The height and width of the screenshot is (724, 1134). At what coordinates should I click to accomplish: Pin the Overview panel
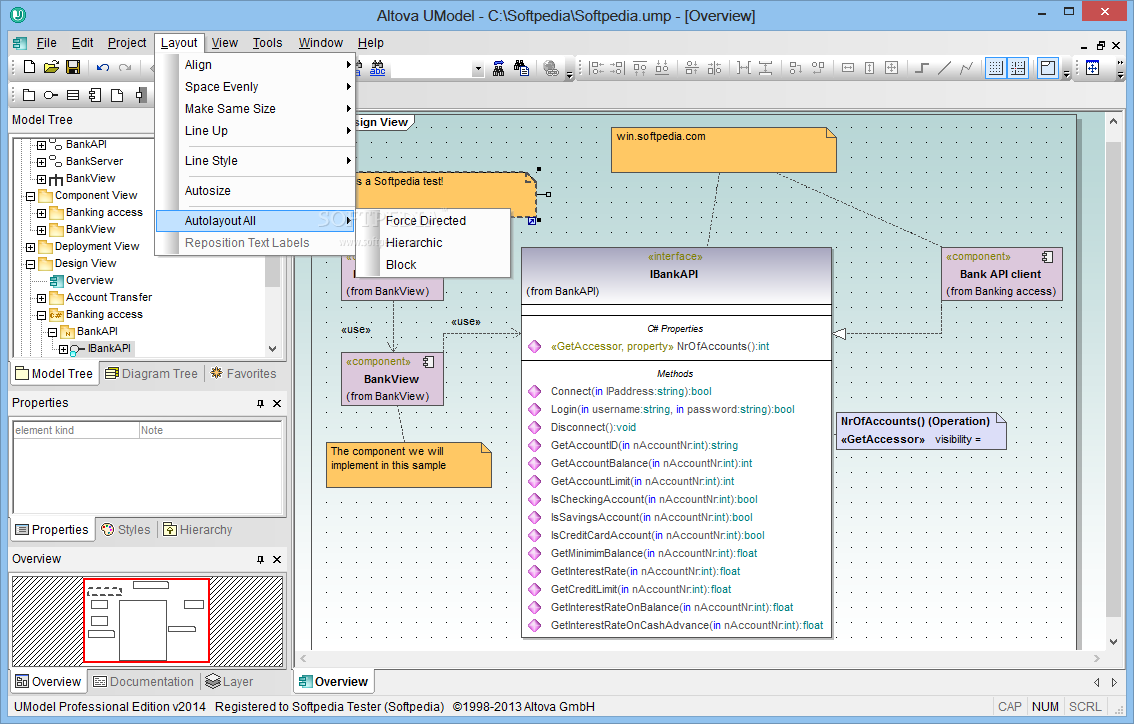tap(260, 560)
